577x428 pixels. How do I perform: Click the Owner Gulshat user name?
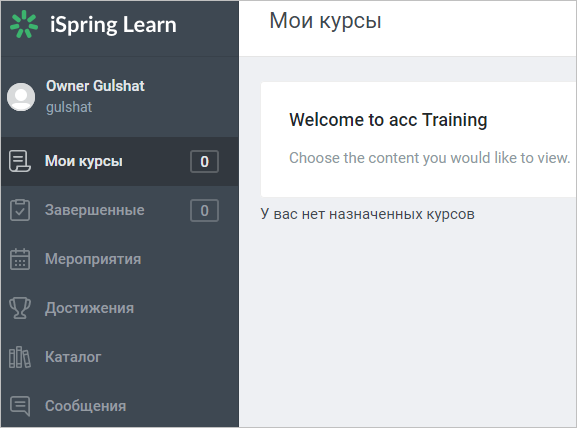click(x=95, y=86)
